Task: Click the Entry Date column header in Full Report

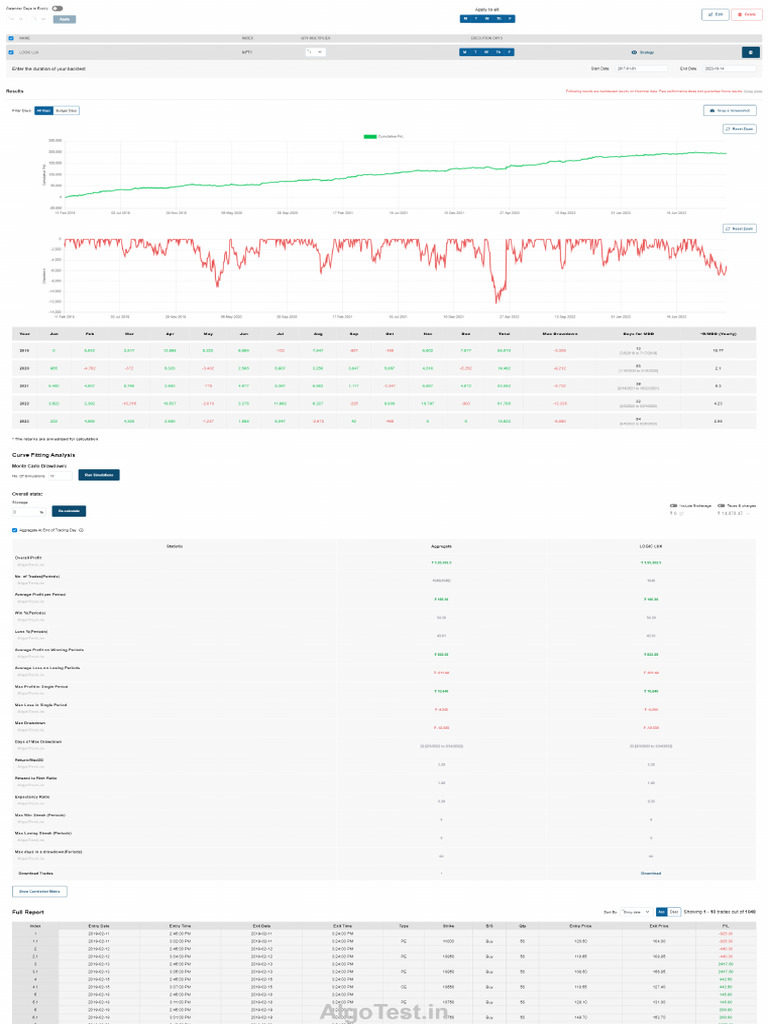Action: 99,925
